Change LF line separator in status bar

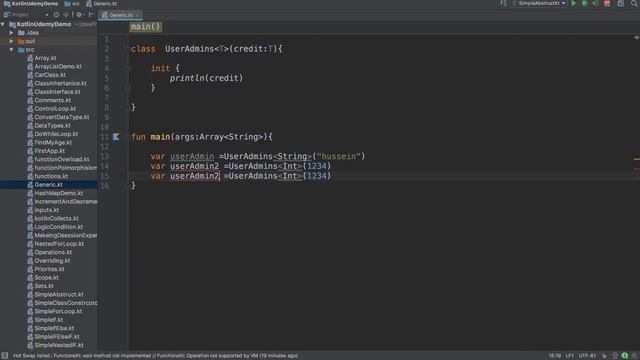click(569, 356)
